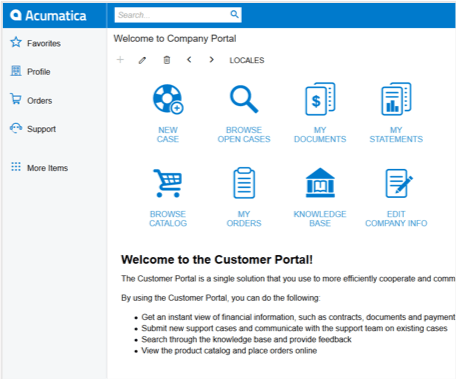Viewport: 456px width, 379px height.
Task: Click the delete trash toolbar icon
Action: coord(167,60)
